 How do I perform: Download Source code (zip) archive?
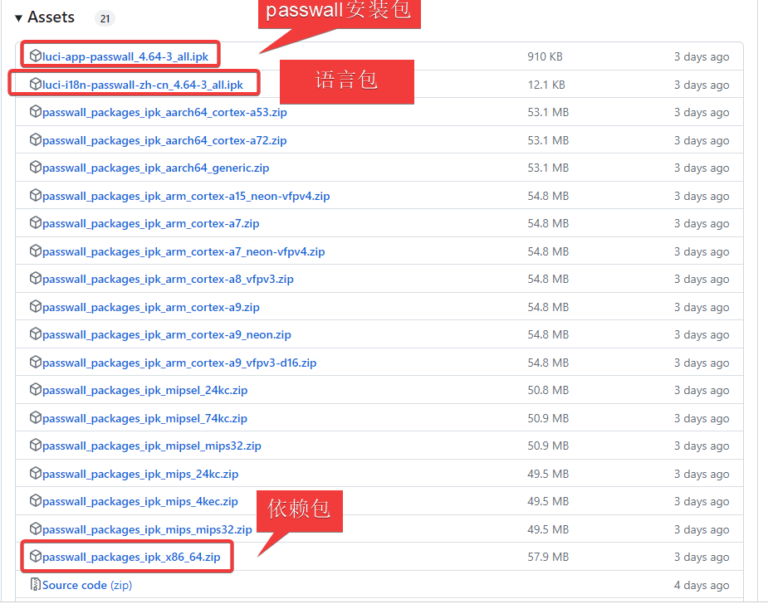(86, 585)
